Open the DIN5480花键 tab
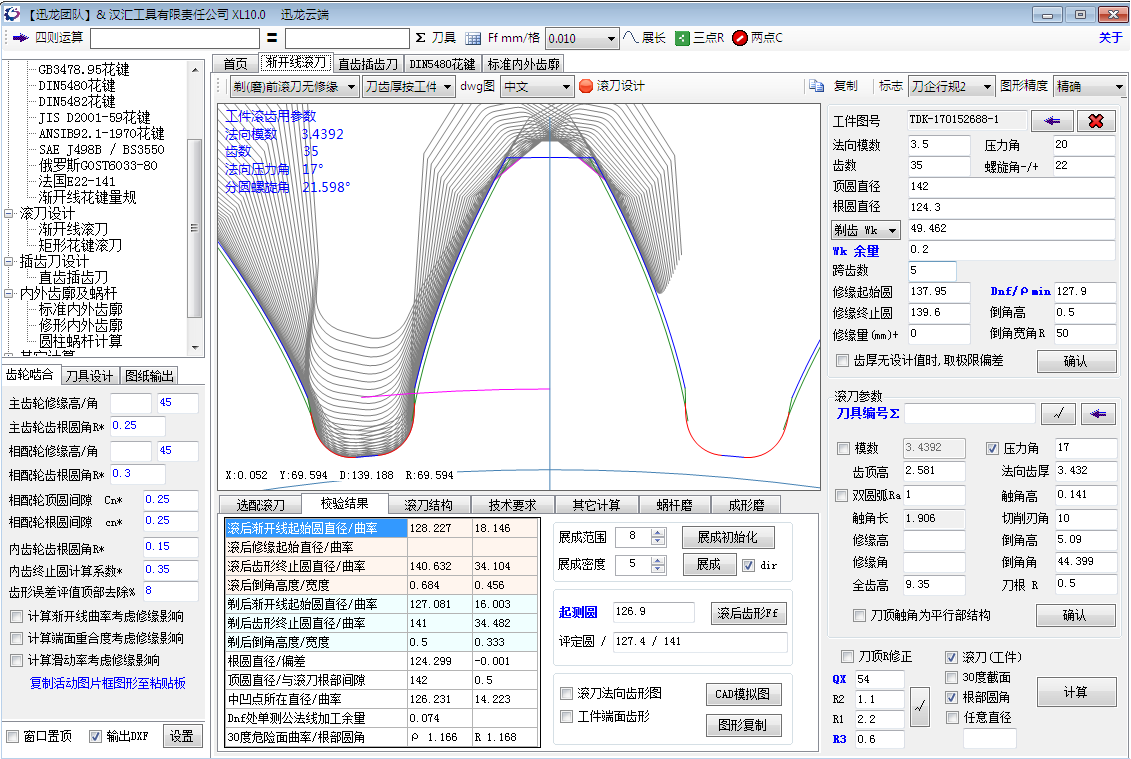Screen dimensions: 1131x759 click(442, 64)
